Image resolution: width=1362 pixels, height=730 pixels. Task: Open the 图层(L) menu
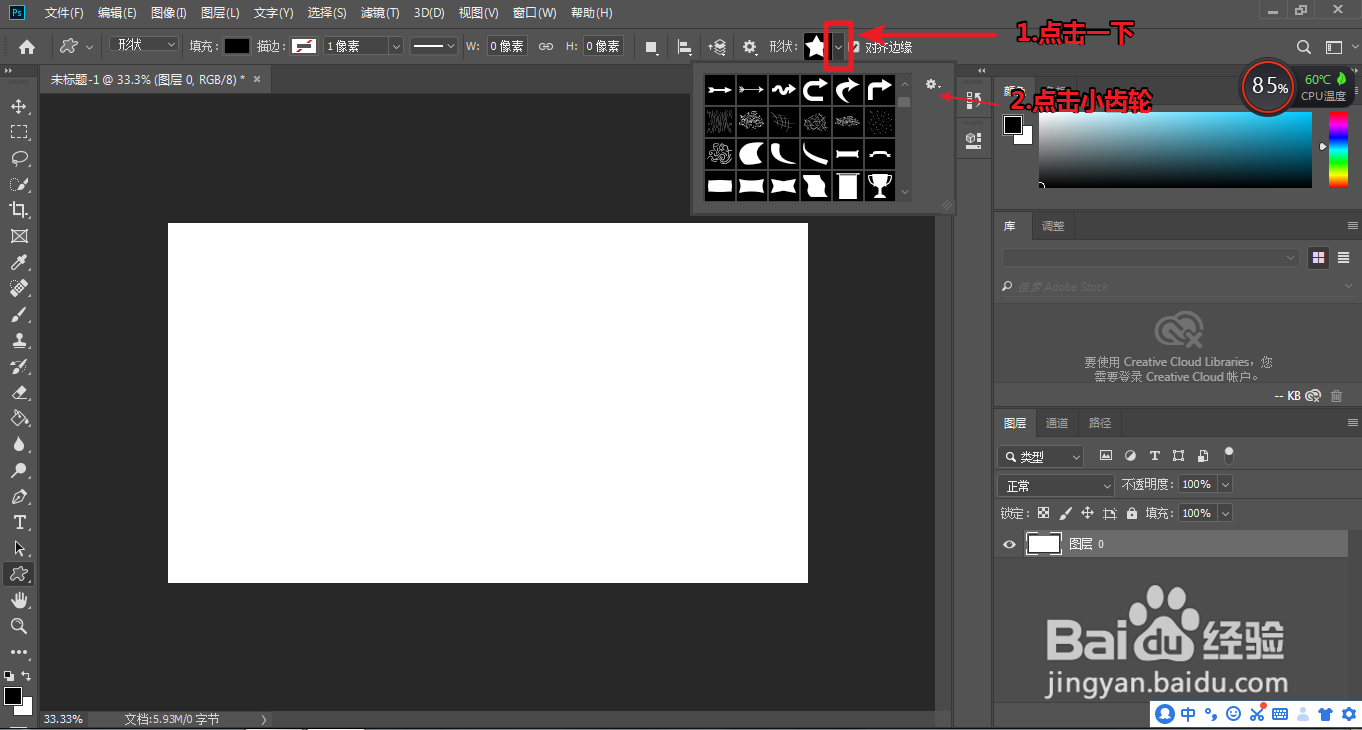pos(220,13)
